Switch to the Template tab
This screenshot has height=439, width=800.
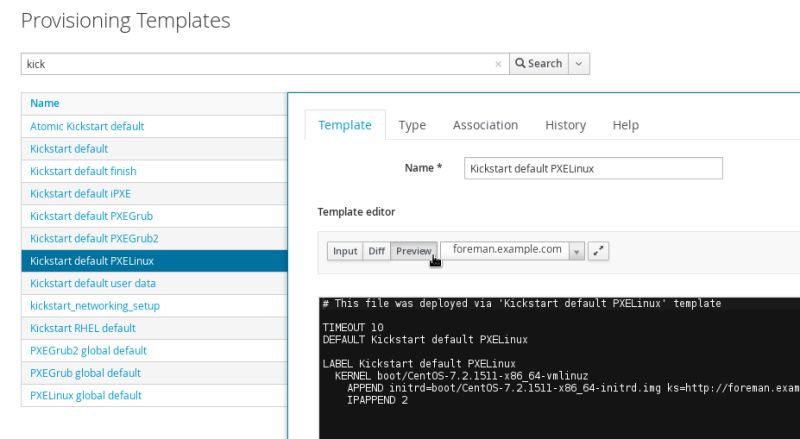click(345, 125)
